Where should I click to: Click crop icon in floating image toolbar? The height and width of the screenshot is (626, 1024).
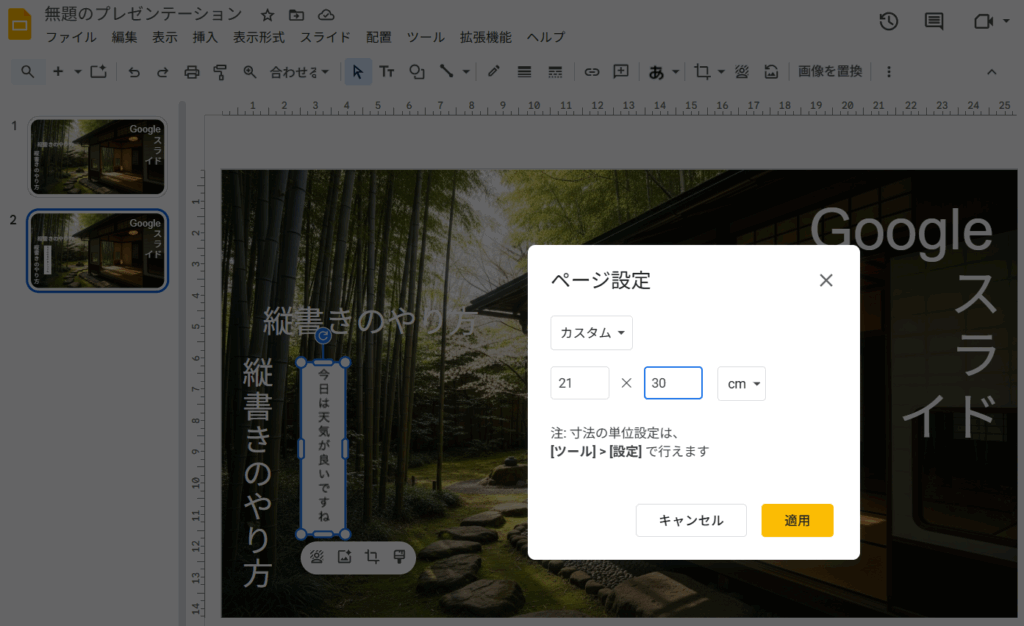372,557
